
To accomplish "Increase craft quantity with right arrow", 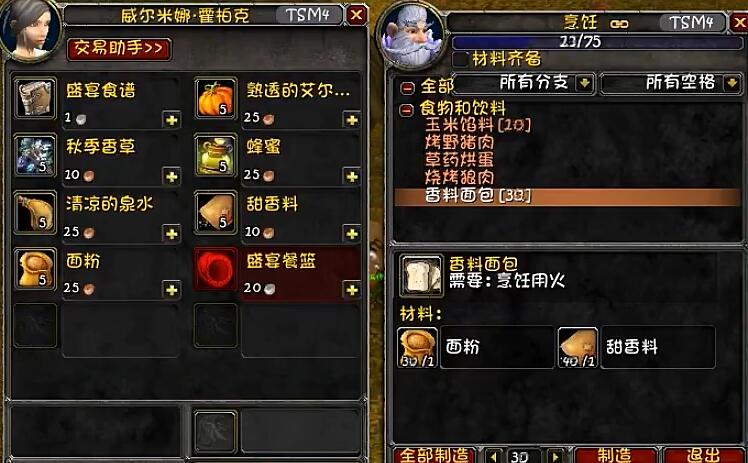I will 554,456.
